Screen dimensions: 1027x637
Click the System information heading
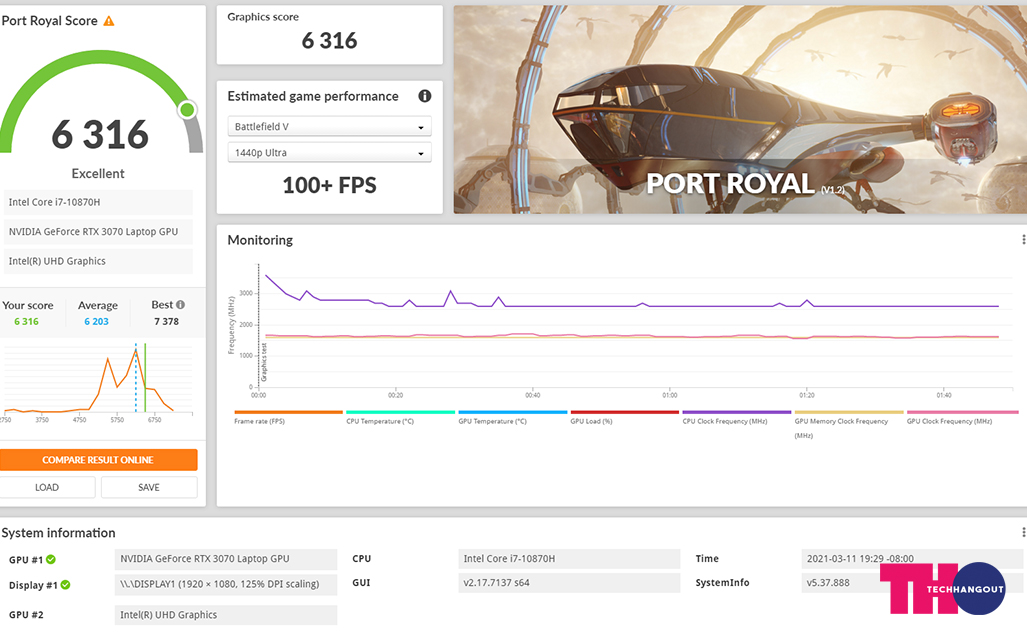58,533
